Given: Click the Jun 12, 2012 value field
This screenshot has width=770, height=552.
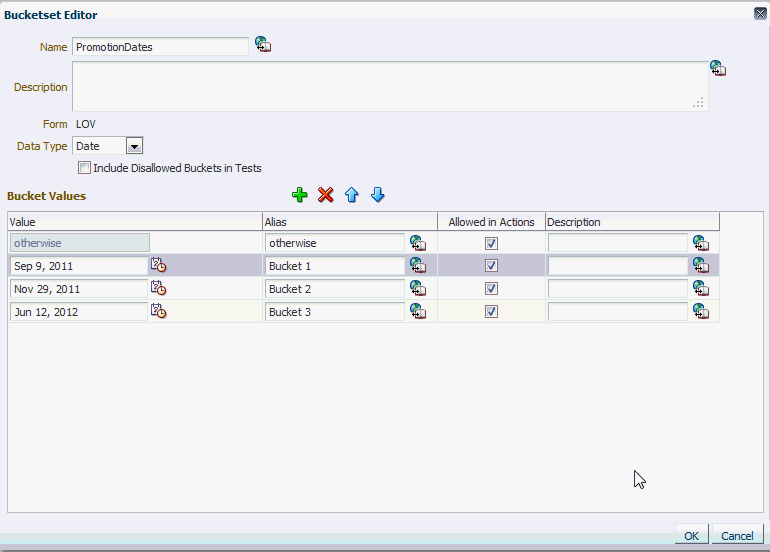Looking at the screenshot, I should [79, 312].
